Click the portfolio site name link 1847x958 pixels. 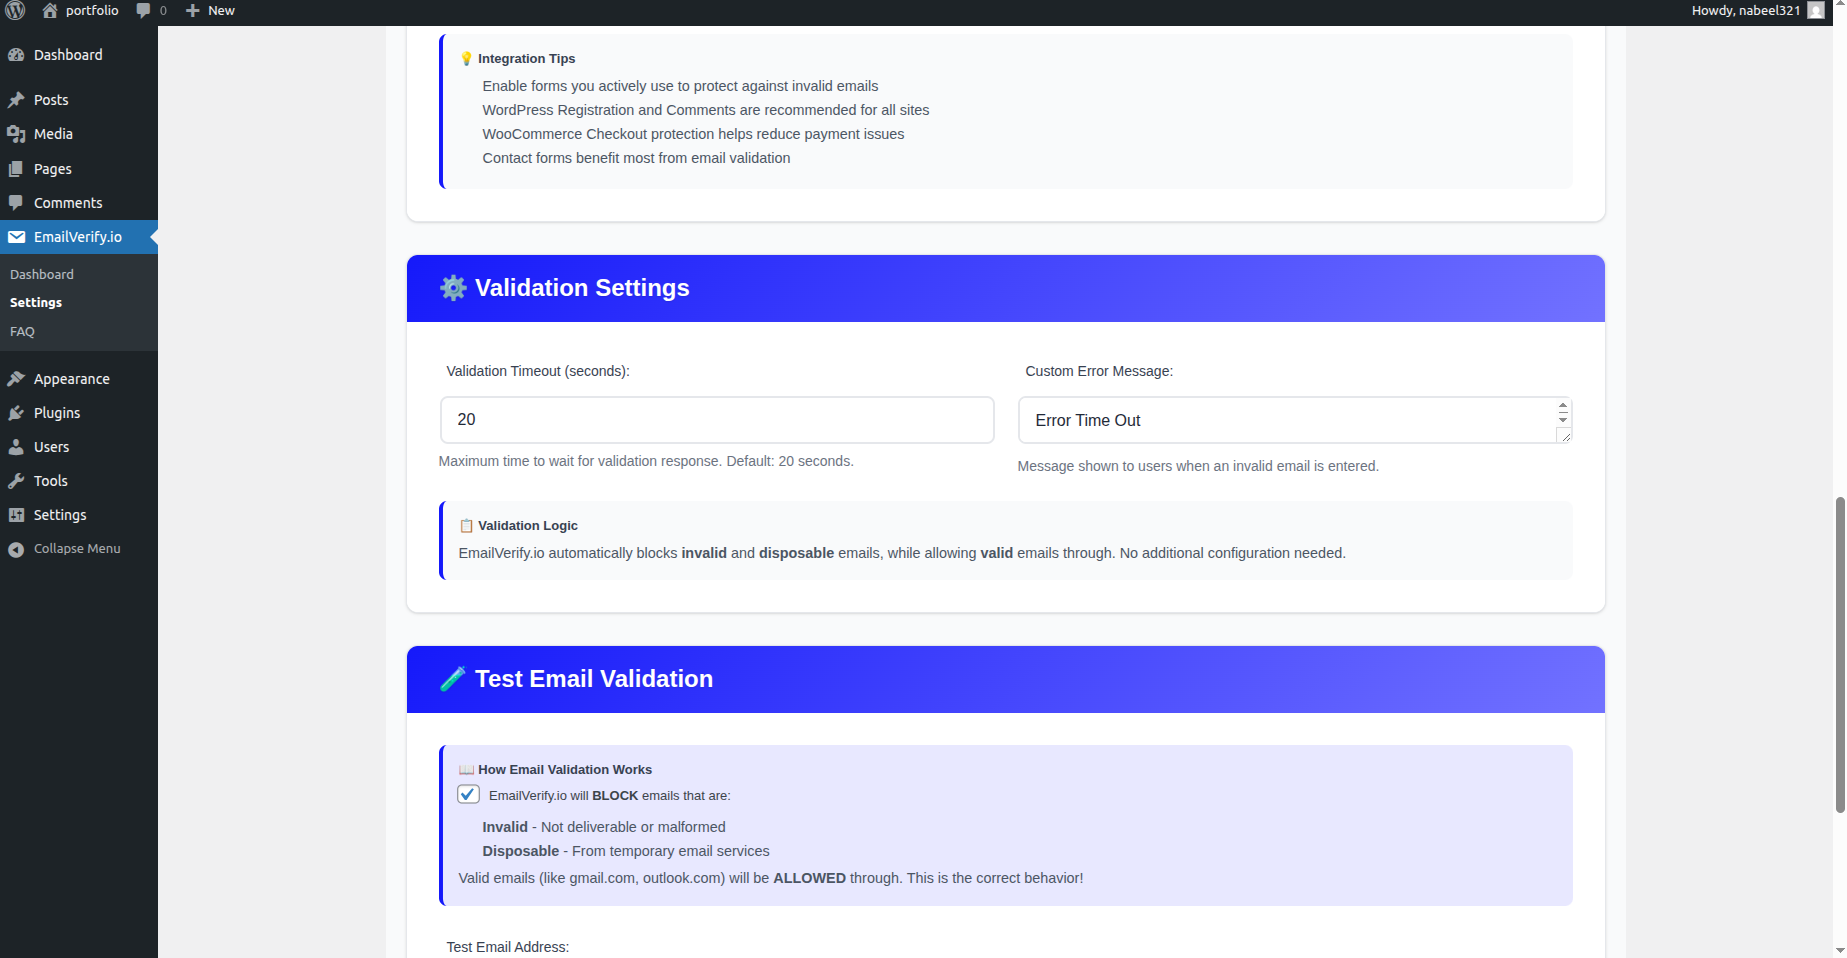tap(92, 11)
